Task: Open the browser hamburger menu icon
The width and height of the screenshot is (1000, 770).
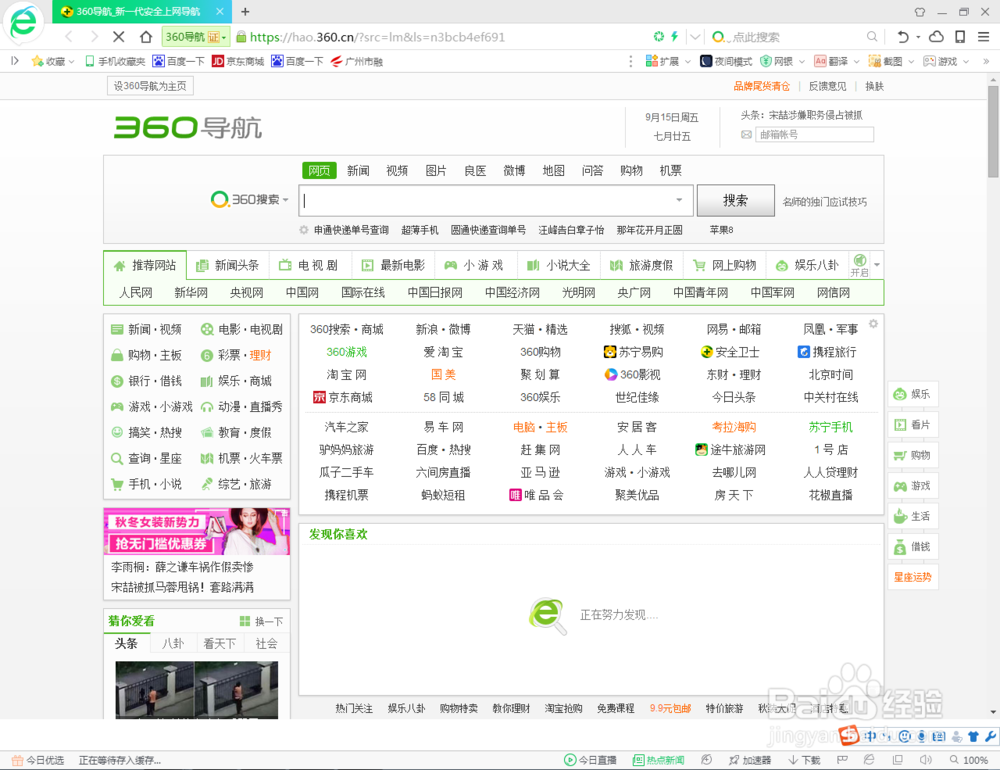Action: [x=982, y=37]
